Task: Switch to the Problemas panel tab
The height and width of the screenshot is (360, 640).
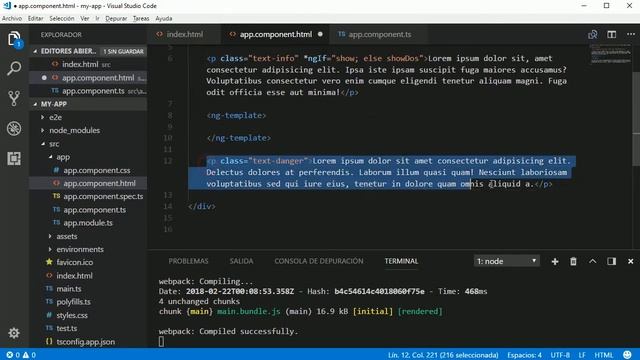Action: click(188, 261)
